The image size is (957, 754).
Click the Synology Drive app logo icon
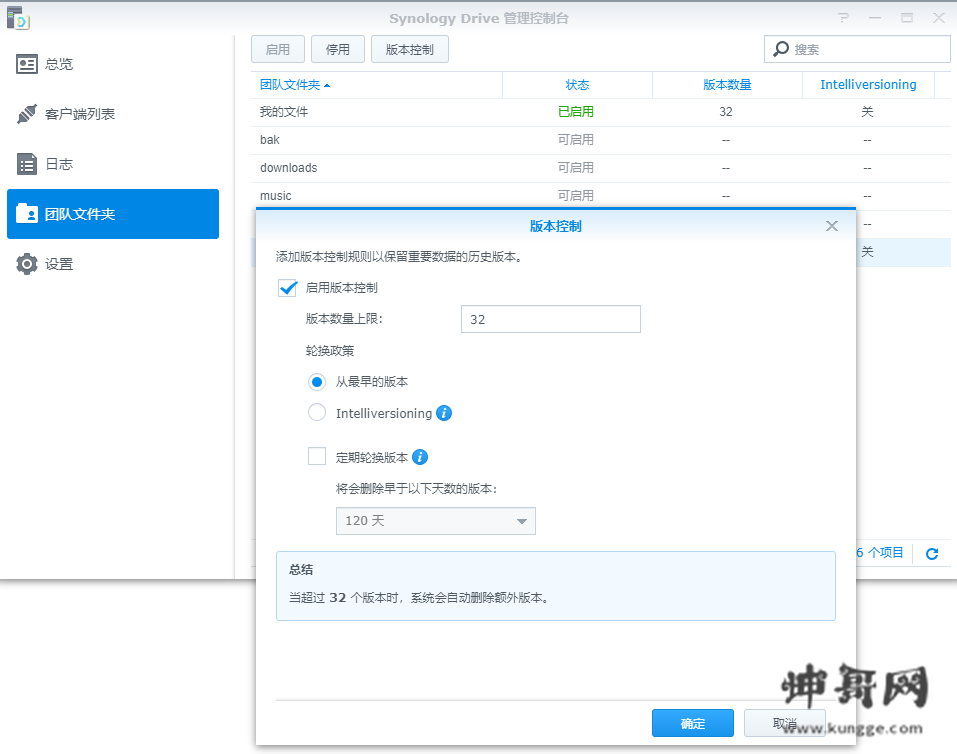coord(18,18)
